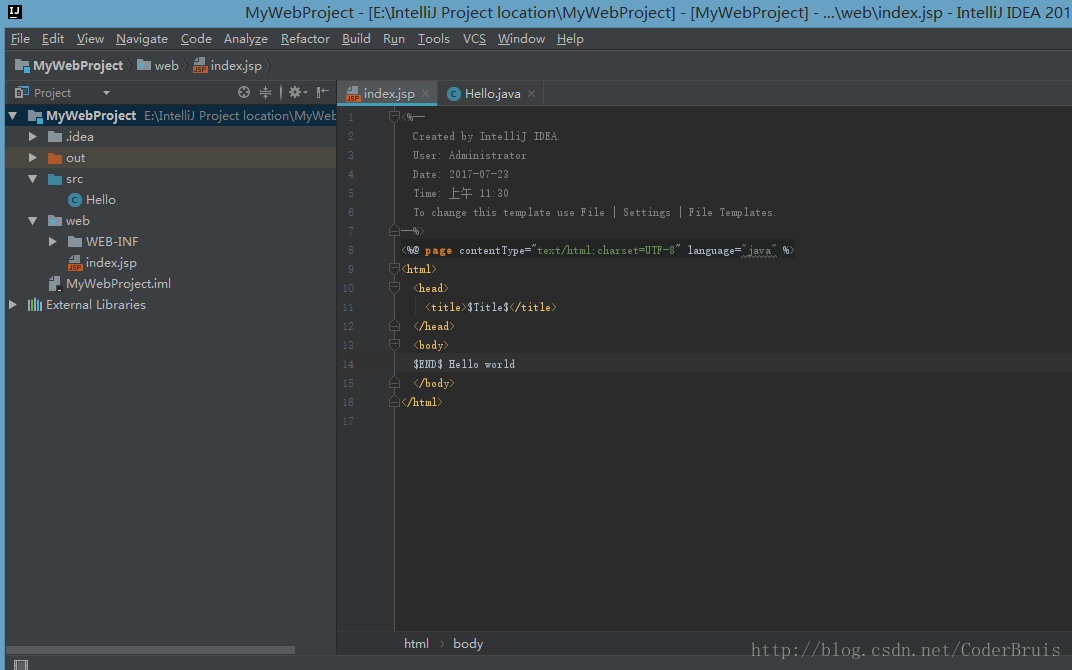Click the MyWebProject.iml file icon
1072x670 pixels.
pos(55,284)
